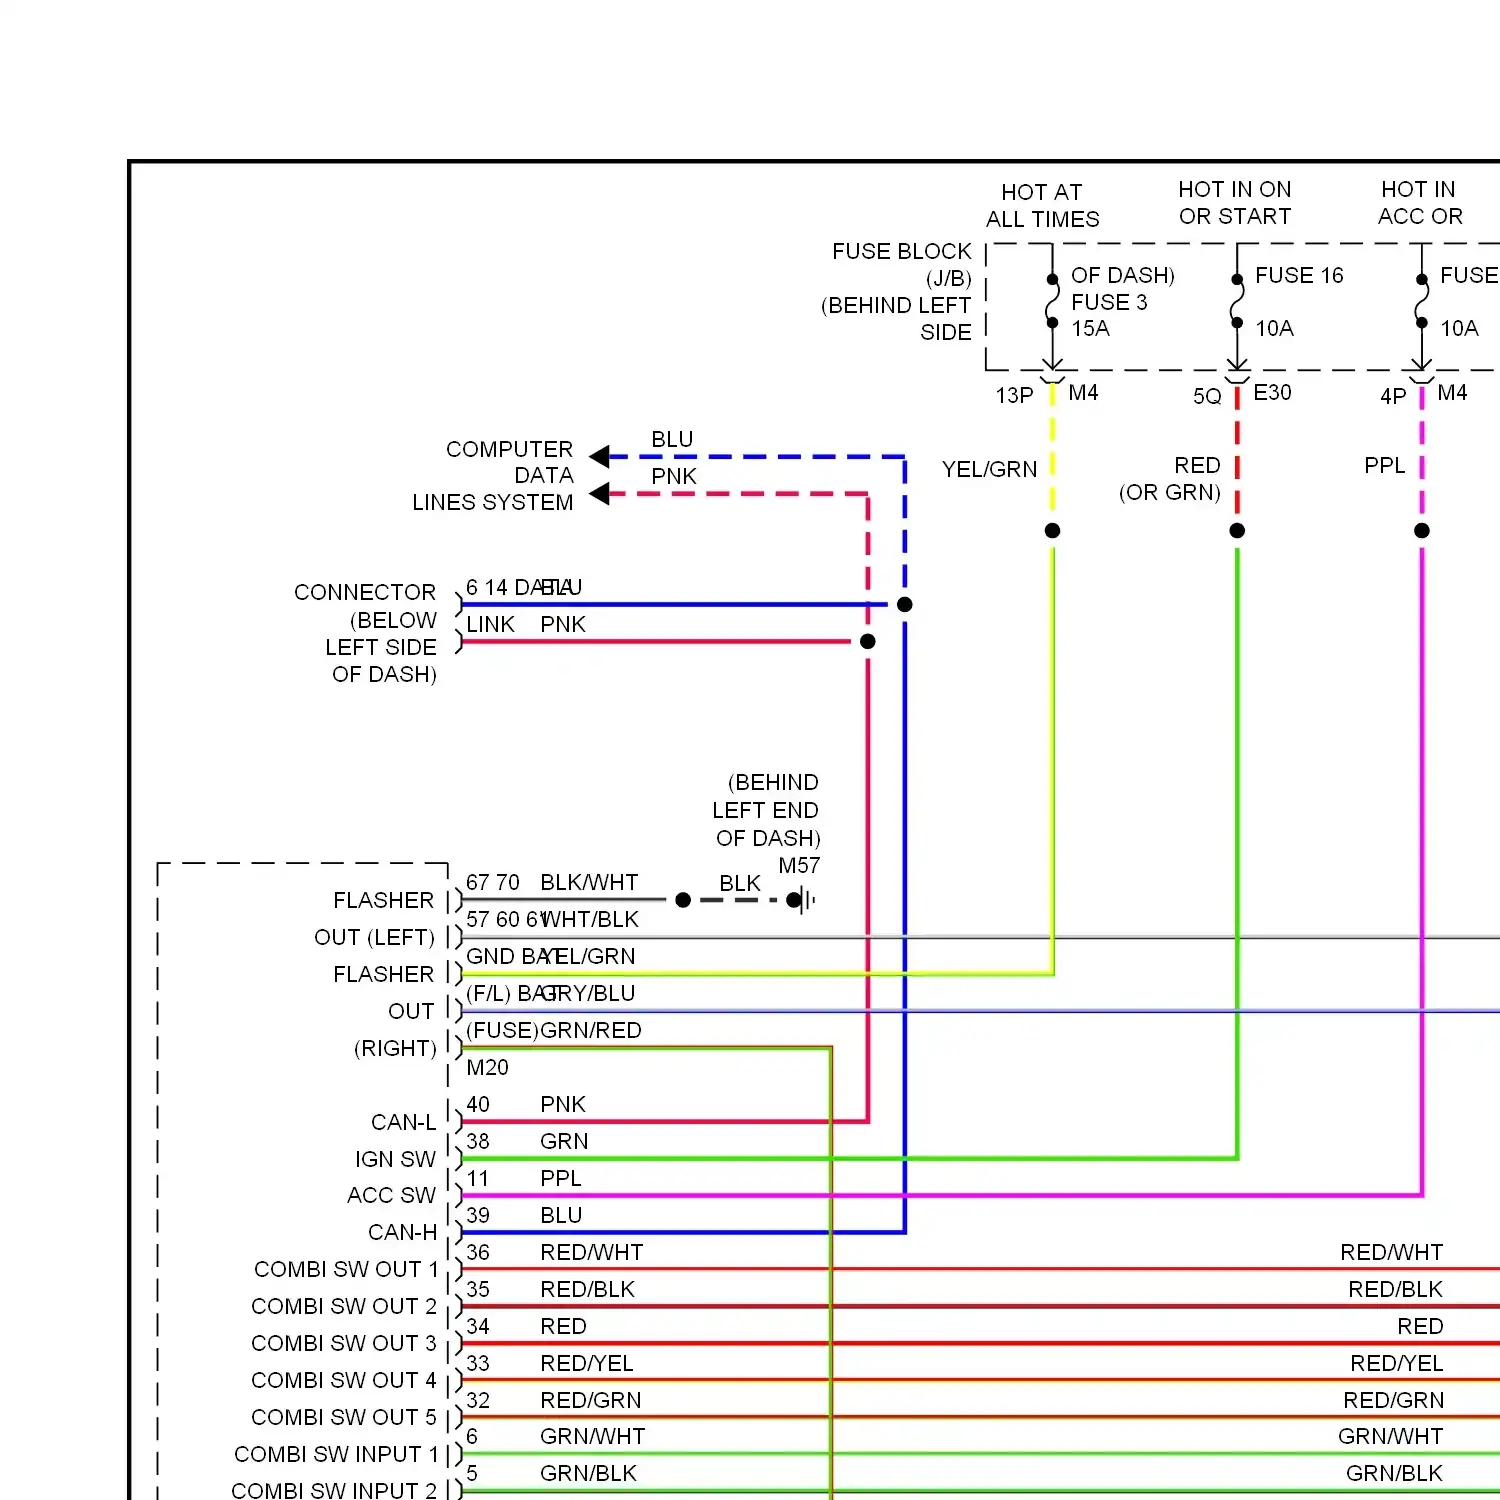Select the COMBI SW OUT 1 label
The image size is (1500, 1500).
tap(346, 1269)
